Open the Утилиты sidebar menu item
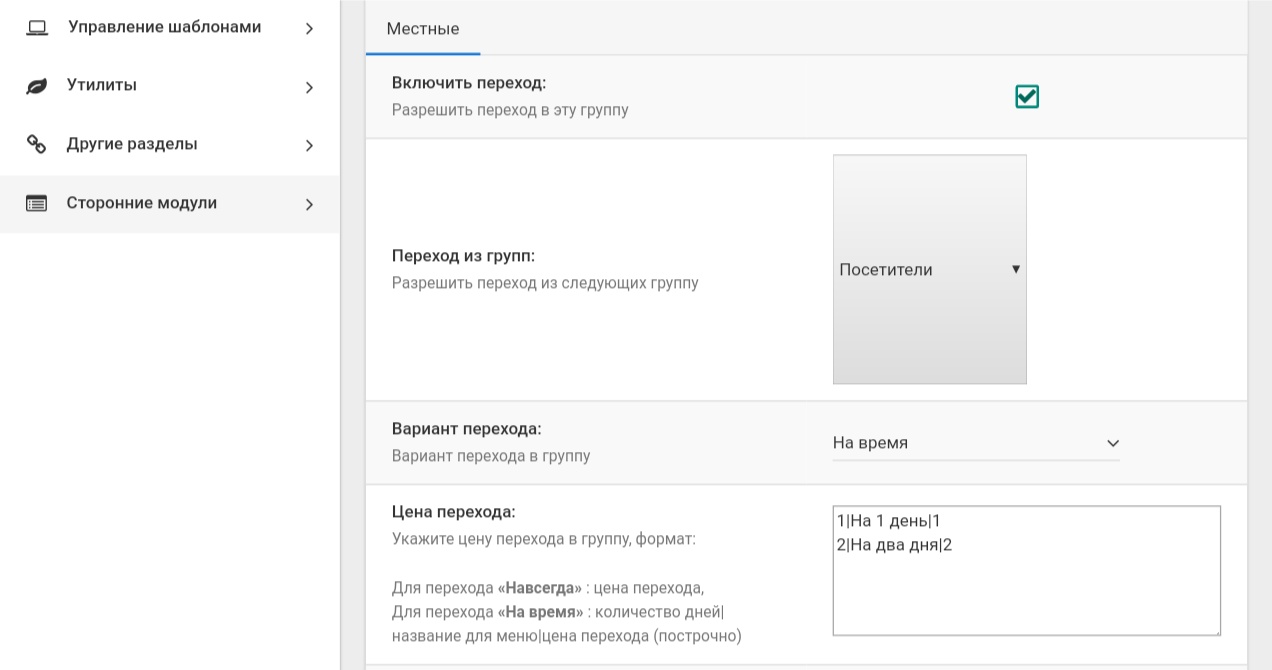This screenshot has height=670, width=1272. pyautogui.click(x=102, y=85)
